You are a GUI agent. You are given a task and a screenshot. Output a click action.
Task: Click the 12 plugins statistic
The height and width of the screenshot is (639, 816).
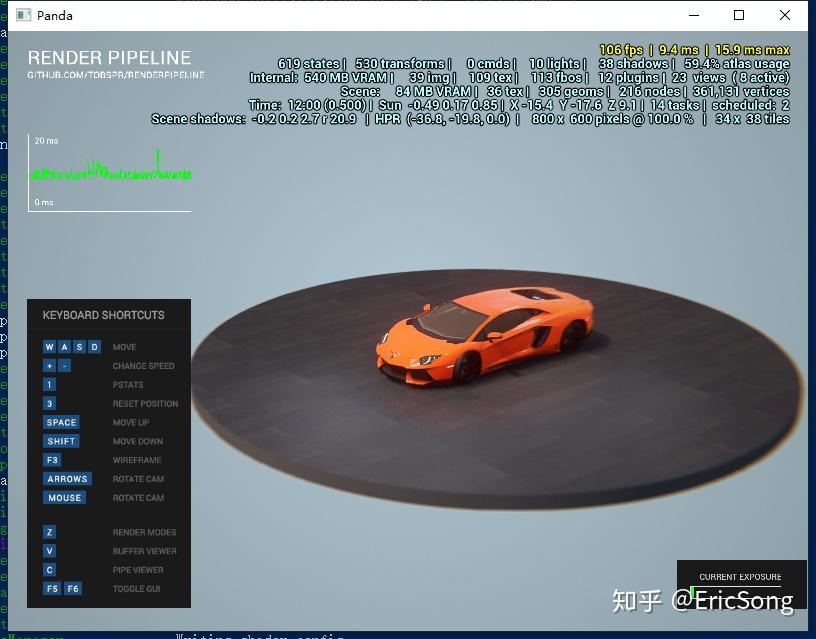(x=629, y=78)
